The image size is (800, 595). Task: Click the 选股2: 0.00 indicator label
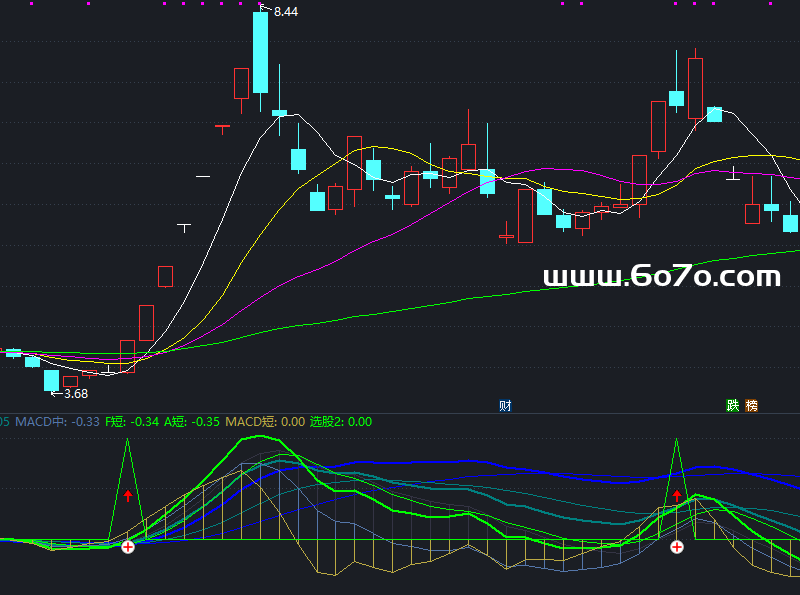[341, 422]
